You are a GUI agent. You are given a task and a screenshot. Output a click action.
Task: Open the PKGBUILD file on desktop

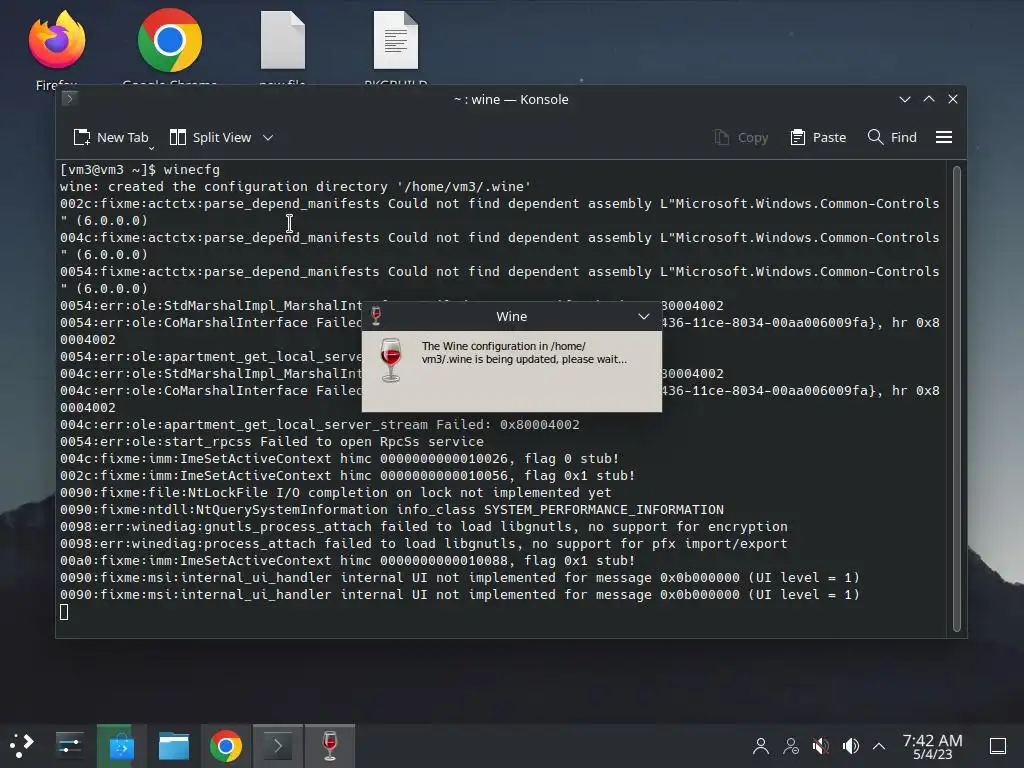pos(396,40)
